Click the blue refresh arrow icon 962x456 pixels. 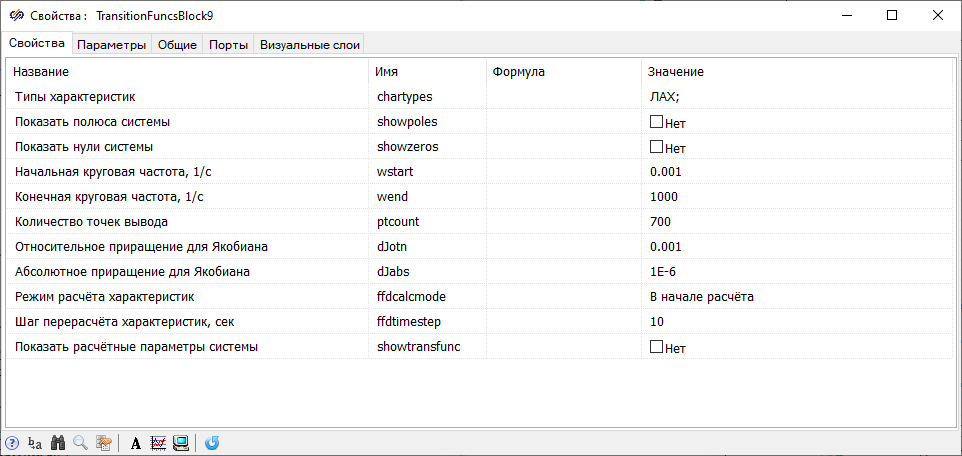[x=213, y=443]
